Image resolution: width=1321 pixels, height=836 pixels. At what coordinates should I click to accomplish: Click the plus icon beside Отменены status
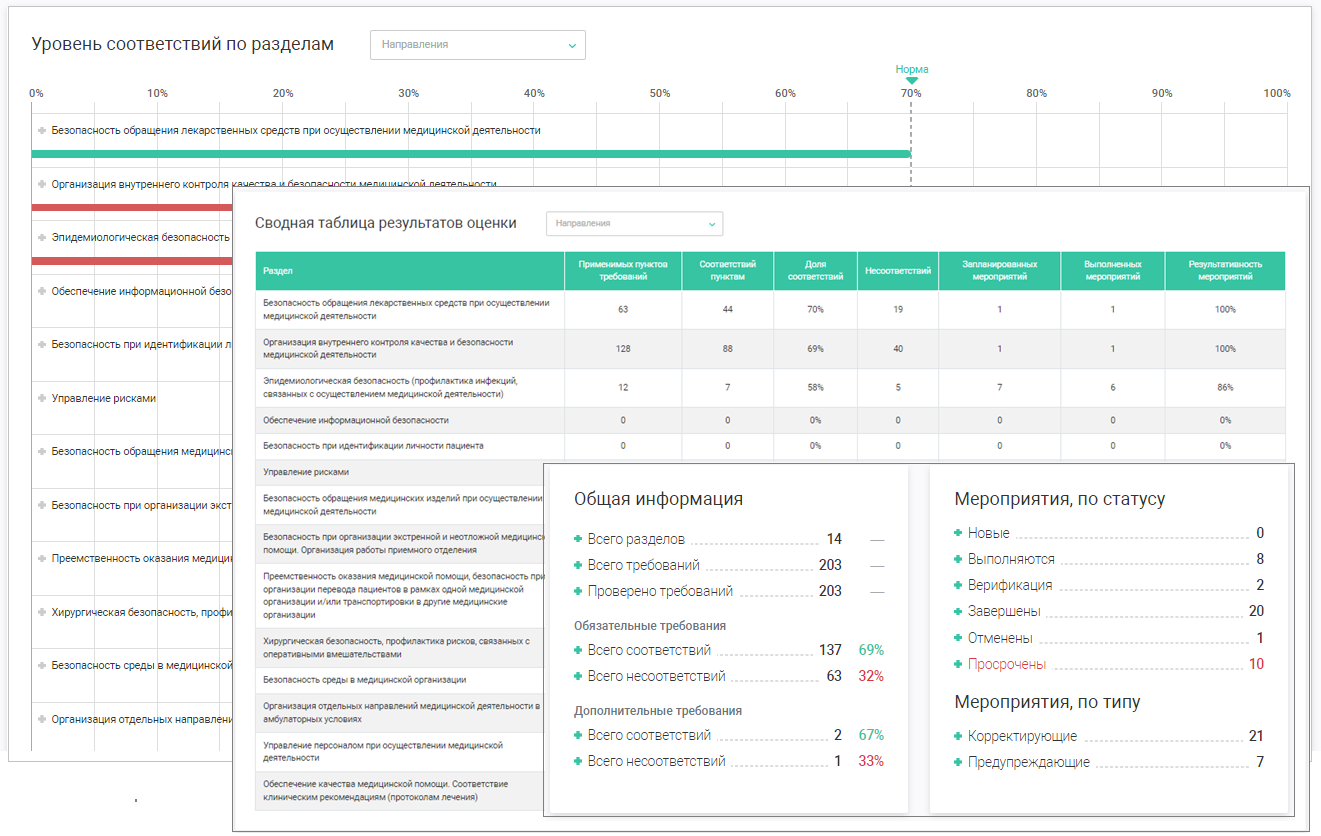958,638
